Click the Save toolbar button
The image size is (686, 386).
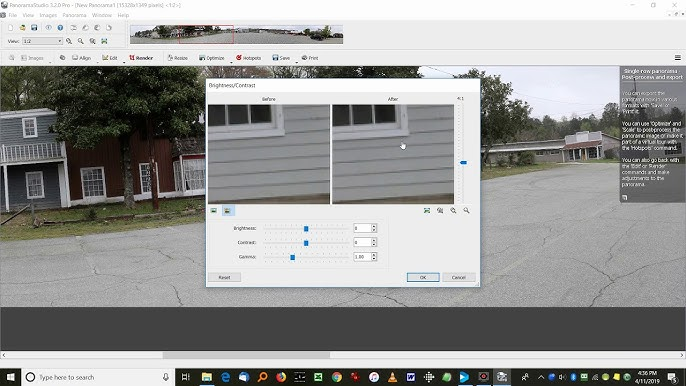(x=281, y=58)
